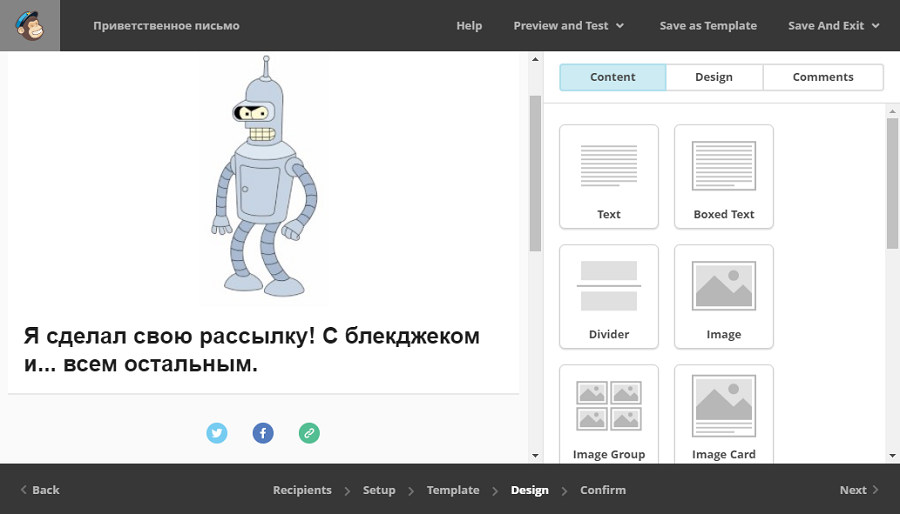Click the Facebook share icon
Screen dimensions: 900x514
coord(263,433)
